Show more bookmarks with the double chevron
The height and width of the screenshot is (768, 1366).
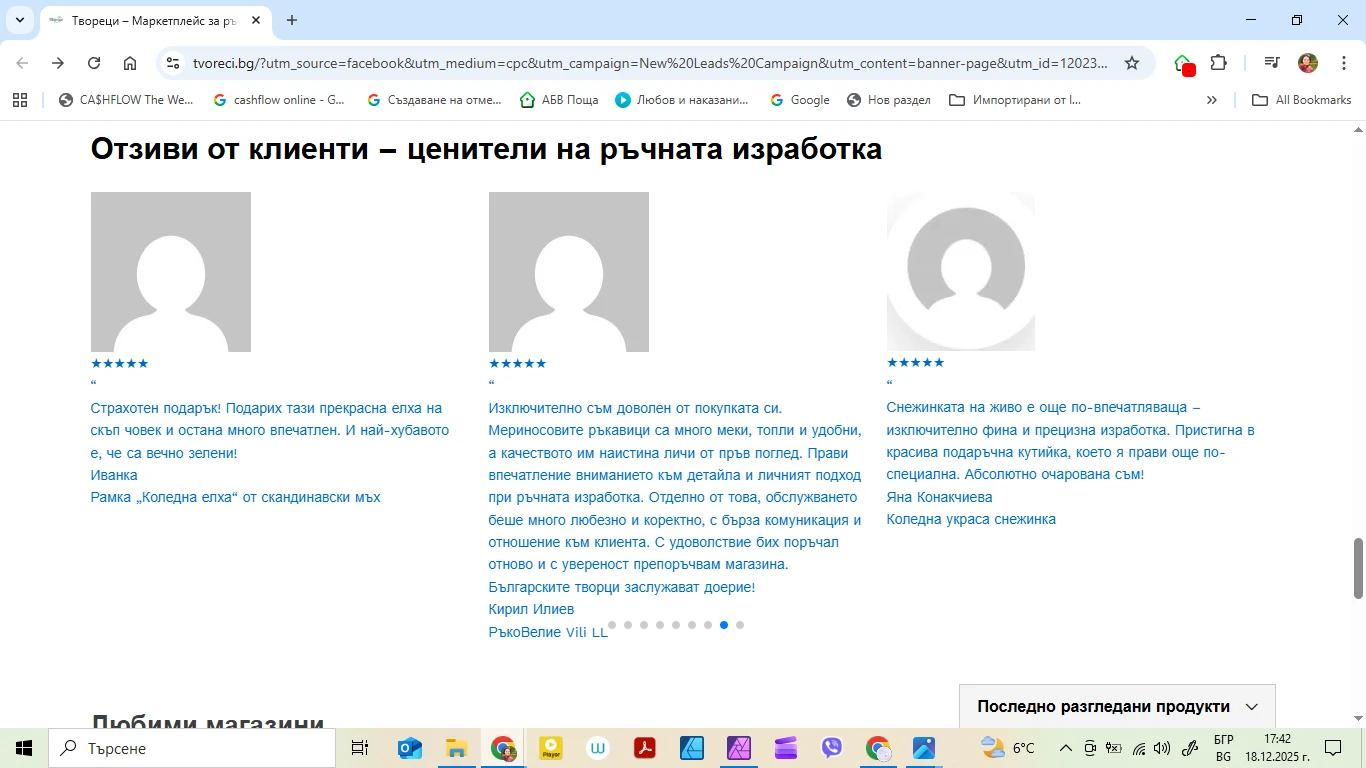click(1212, 100)
